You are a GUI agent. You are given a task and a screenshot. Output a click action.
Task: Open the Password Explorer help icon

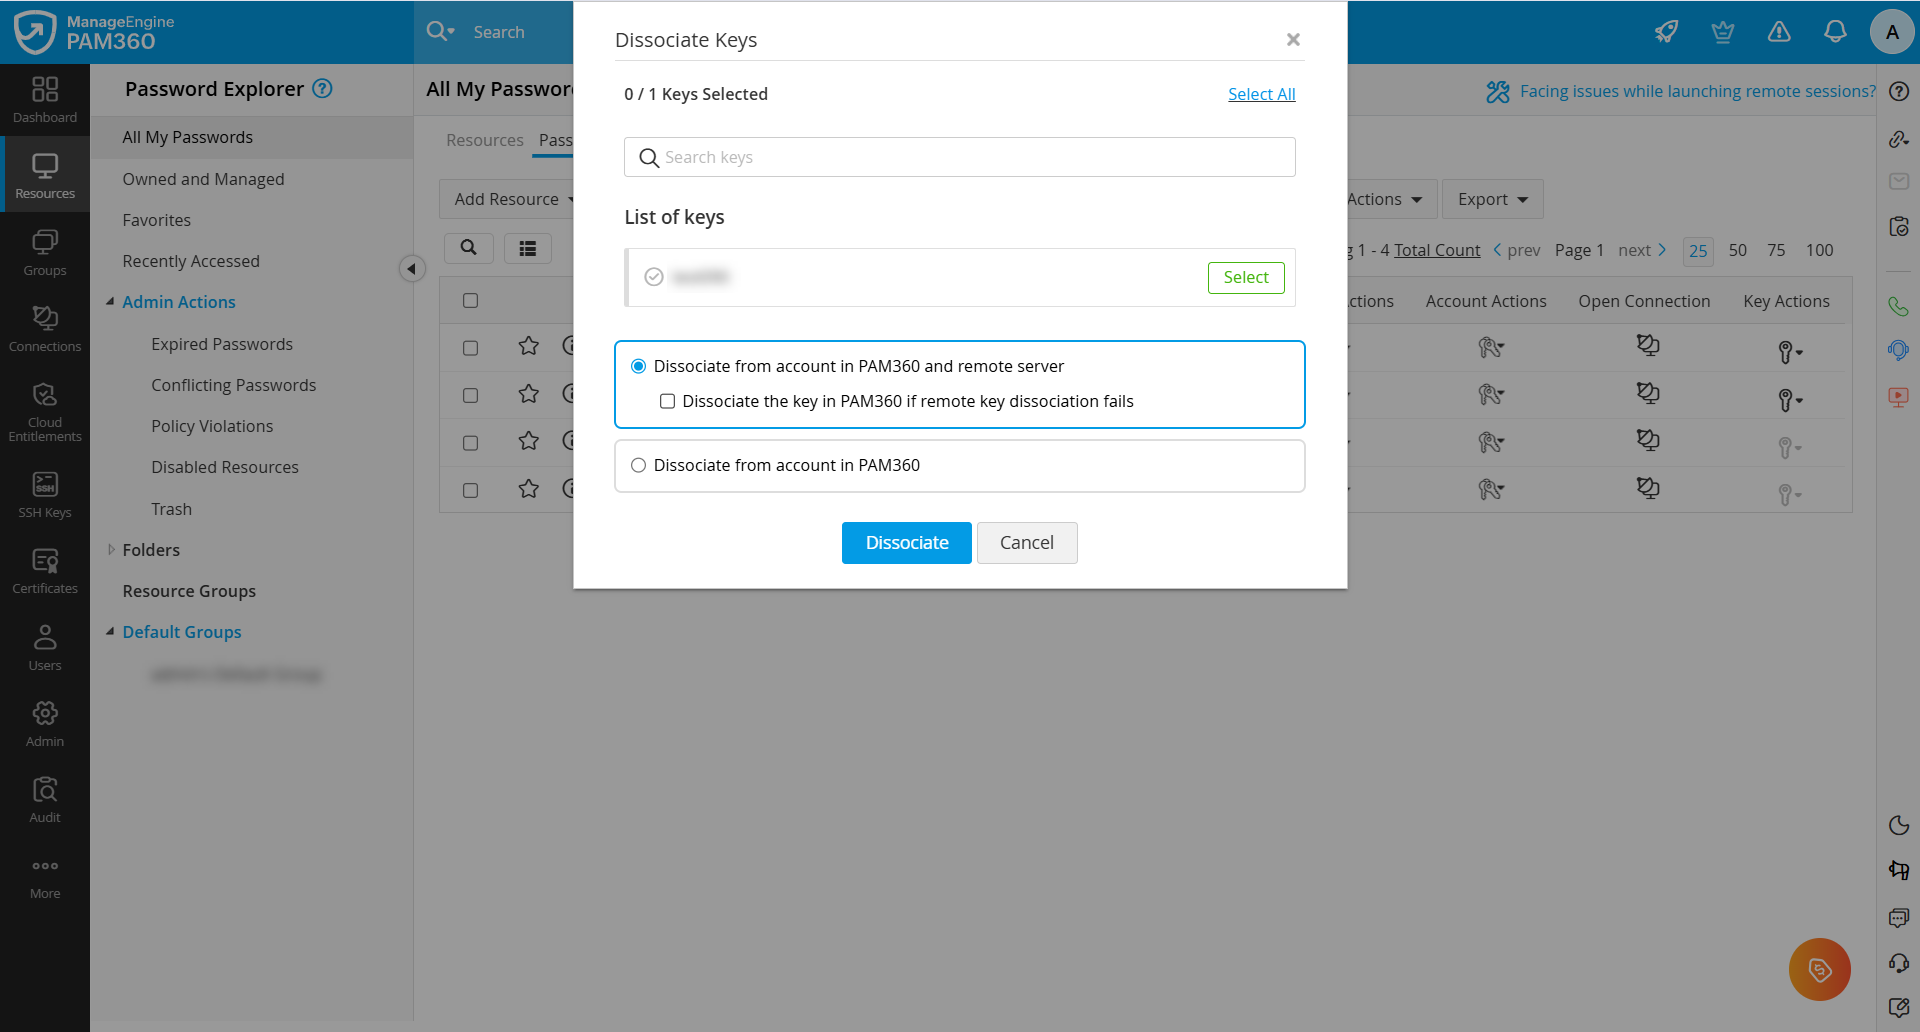(322, 88)
